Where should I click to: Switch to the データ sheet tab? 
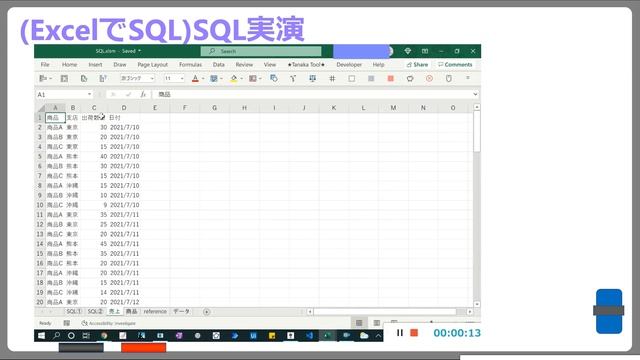coord(181,311)
